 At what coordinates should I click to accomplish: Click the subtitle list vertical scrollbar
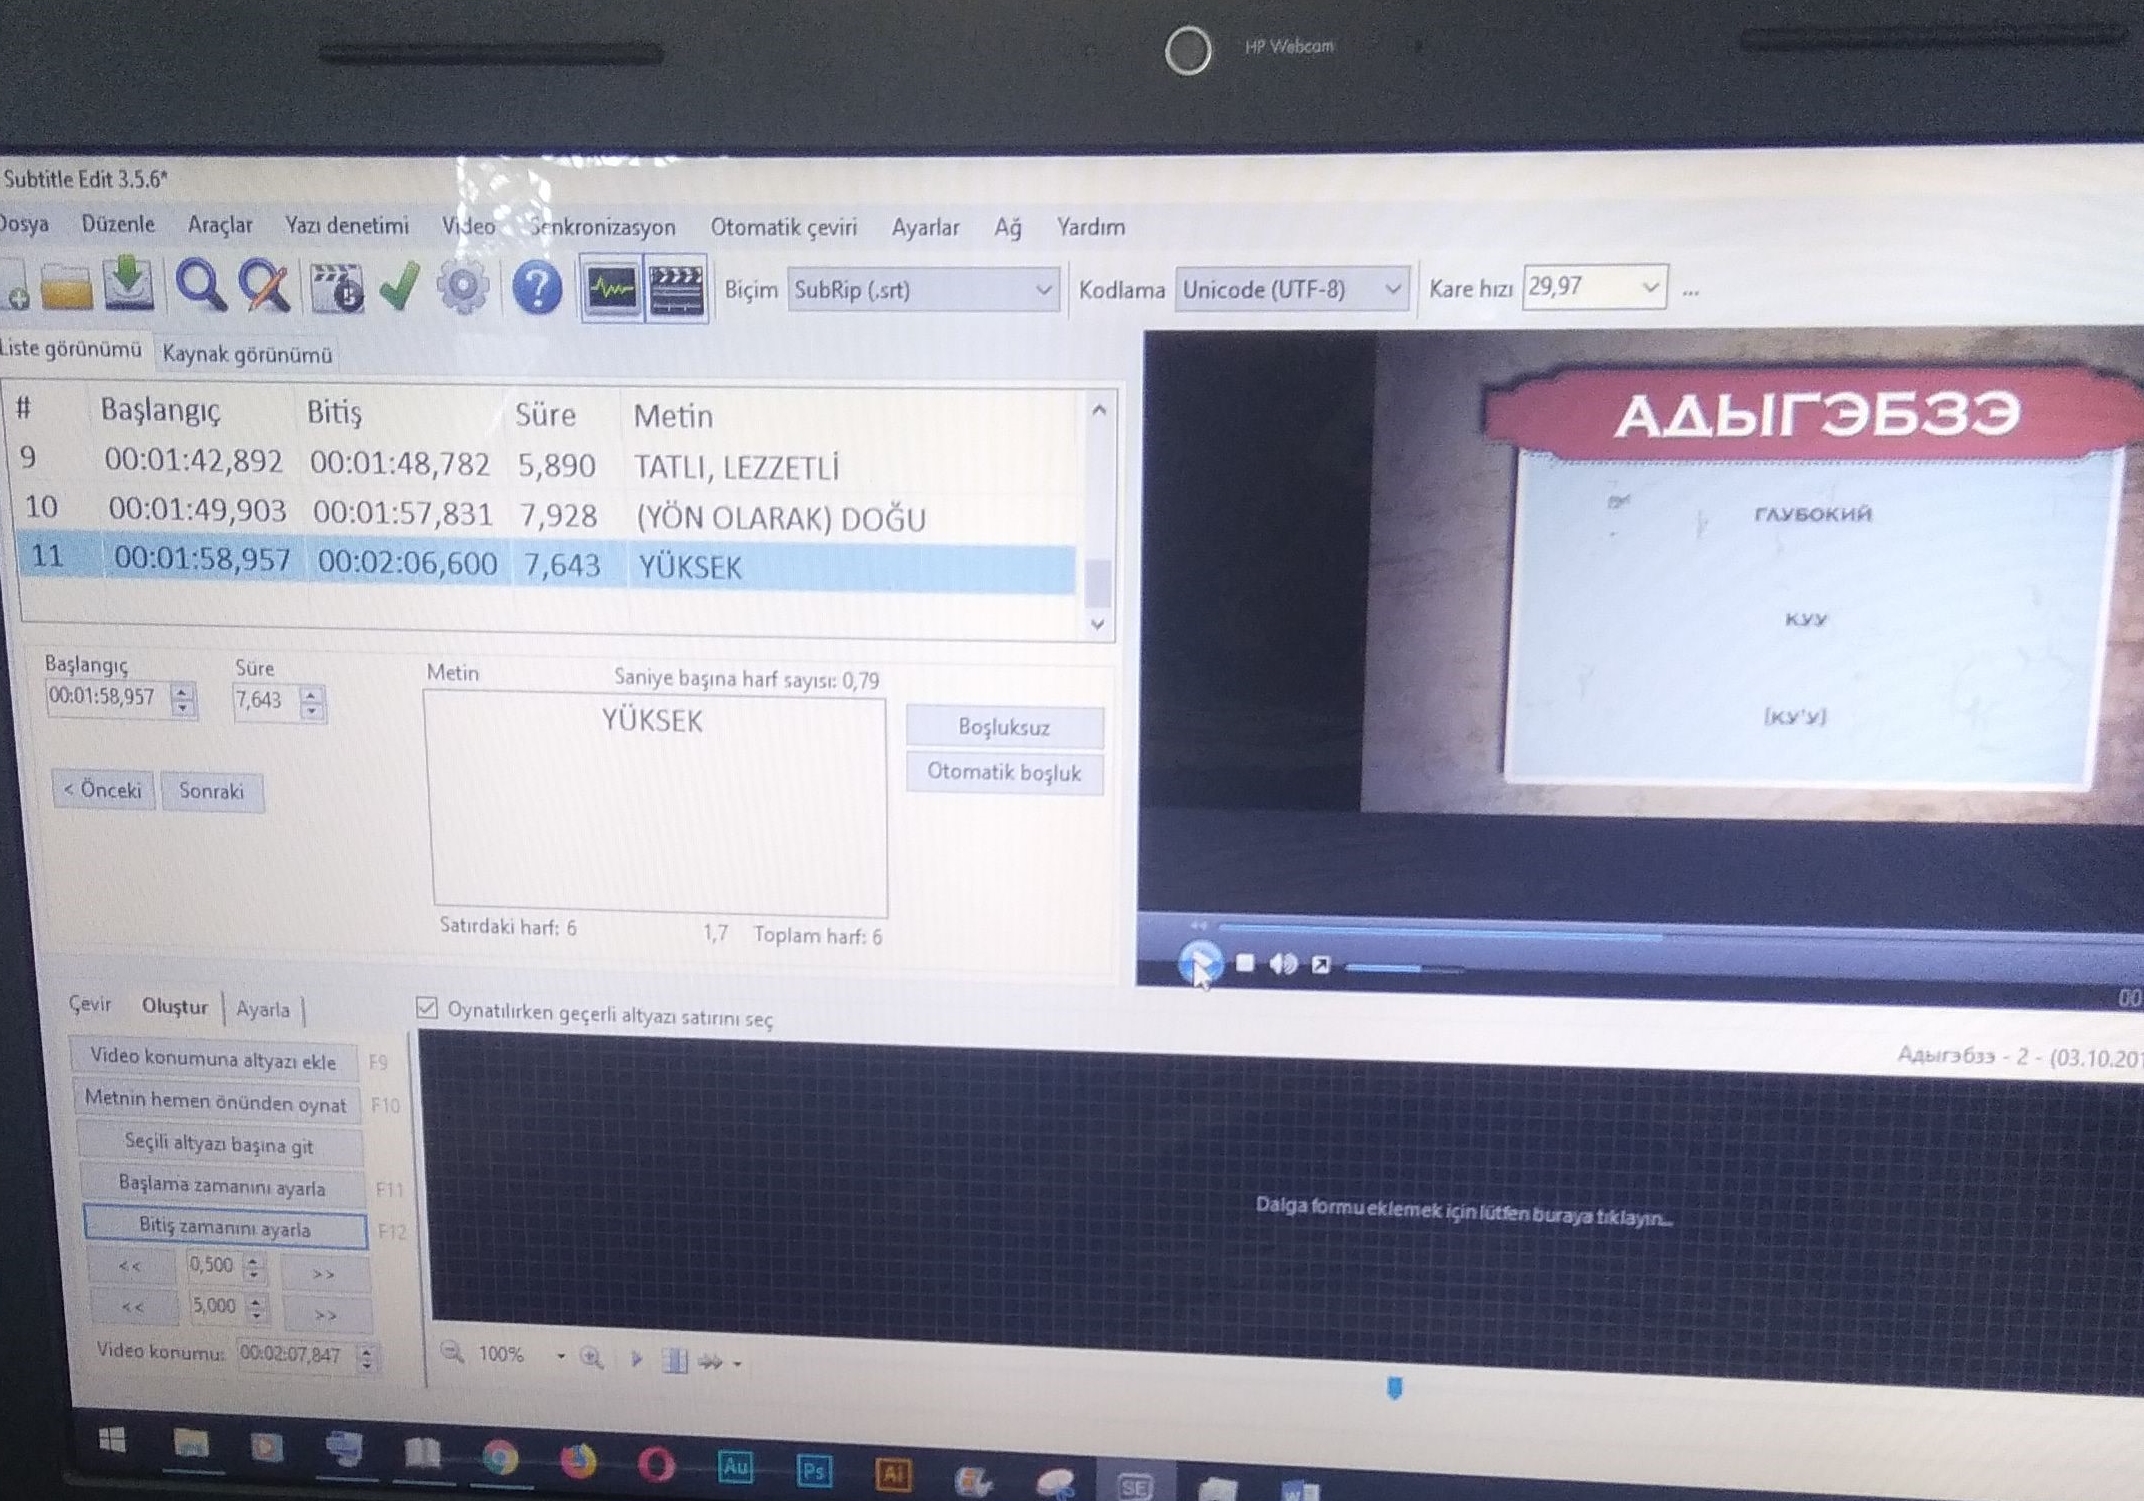[1098, 517]
